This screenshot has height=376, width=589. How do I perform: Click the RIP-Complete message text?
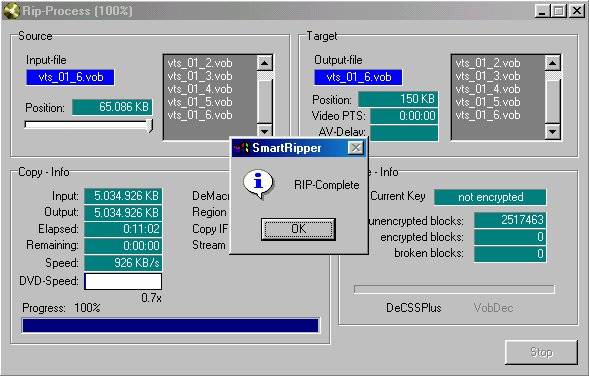[x=326, y=185]
